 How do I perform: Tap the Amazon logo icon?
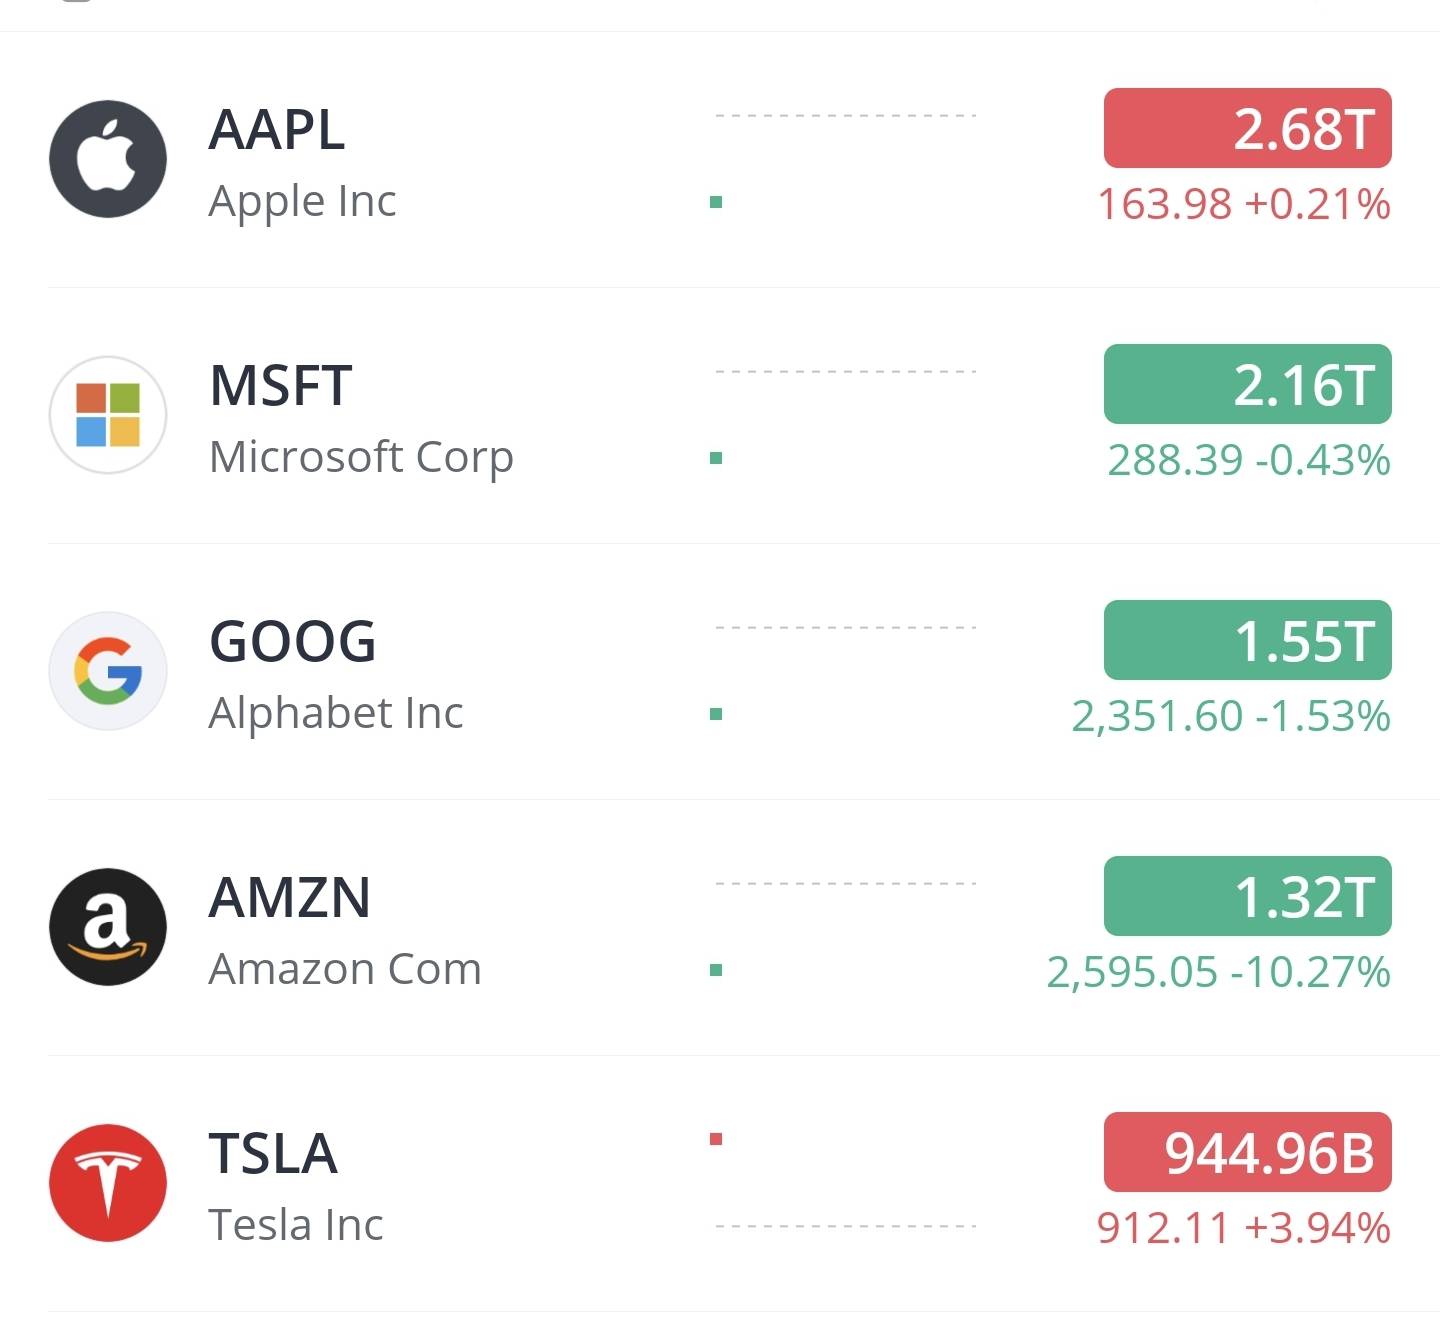click(x=108, y=927)
